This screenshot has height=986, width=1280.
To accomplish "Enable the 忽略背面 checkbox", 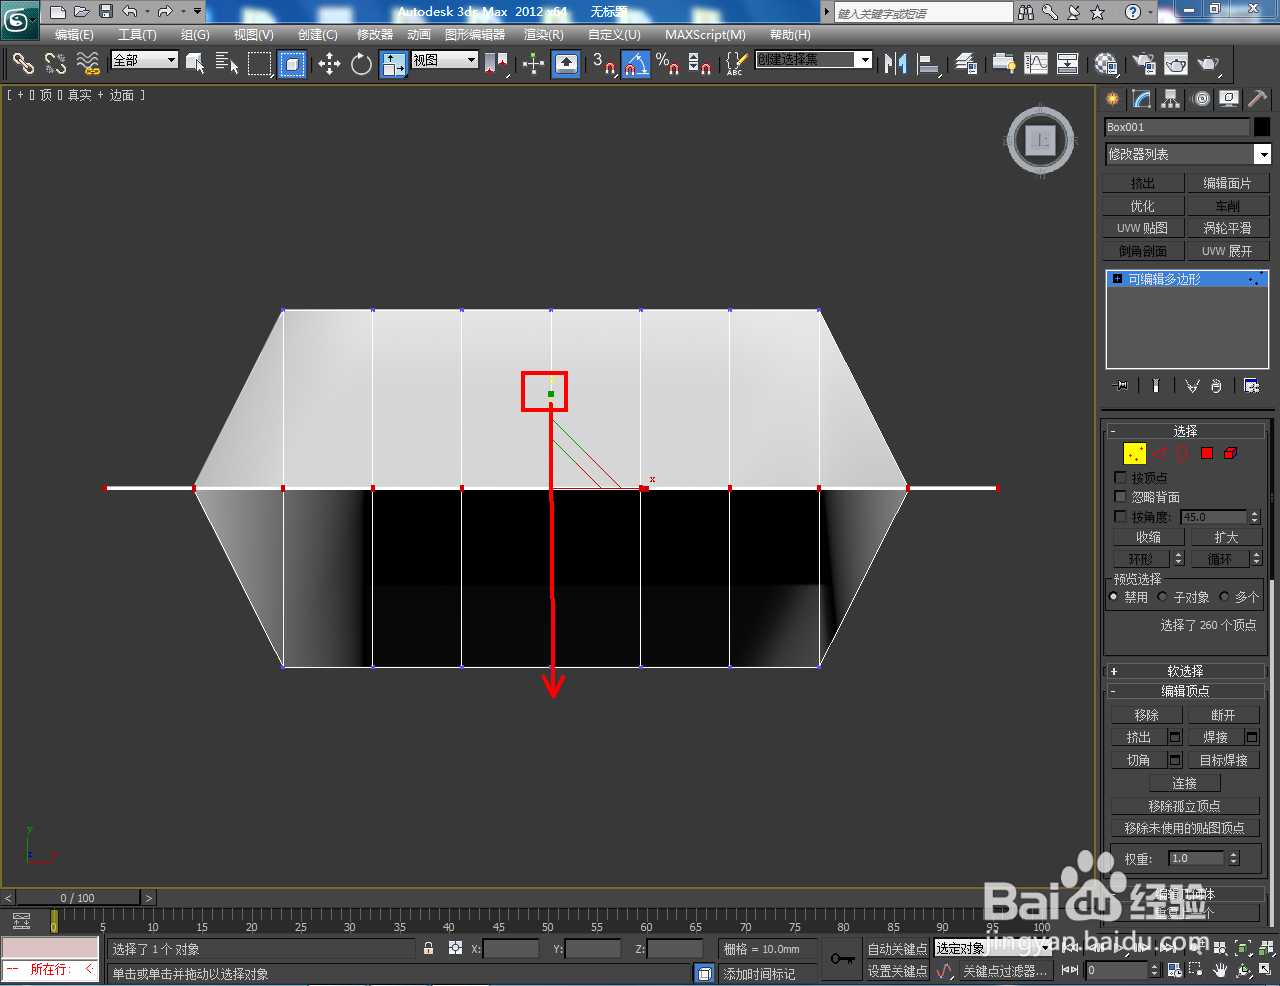I will click(1120, 497).
